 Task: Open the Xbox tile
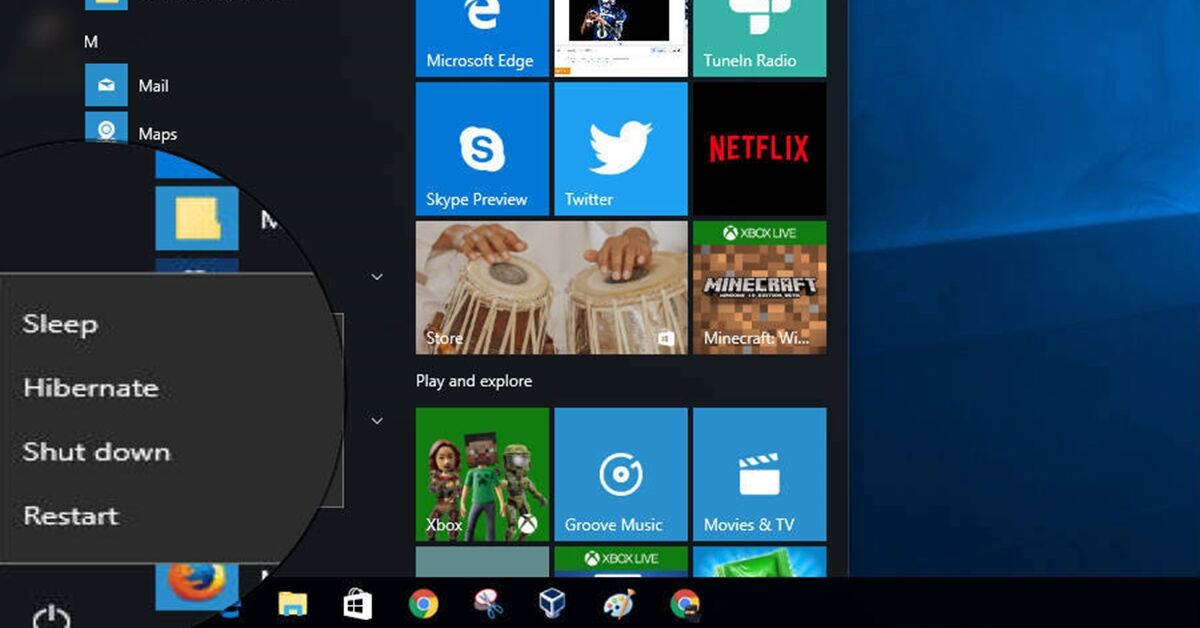(x=482, y=474)
